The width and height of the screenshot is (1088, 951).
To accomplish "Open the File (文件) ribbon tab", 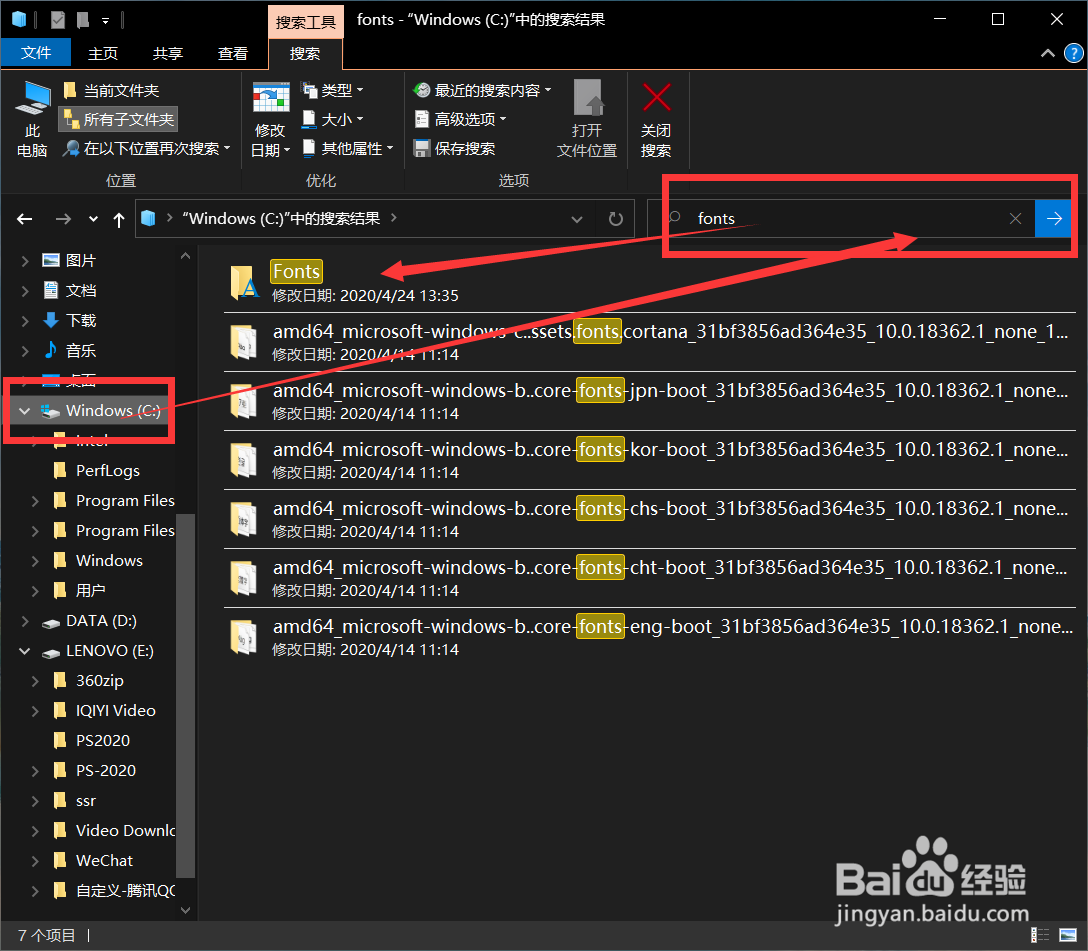I will 35,53.
